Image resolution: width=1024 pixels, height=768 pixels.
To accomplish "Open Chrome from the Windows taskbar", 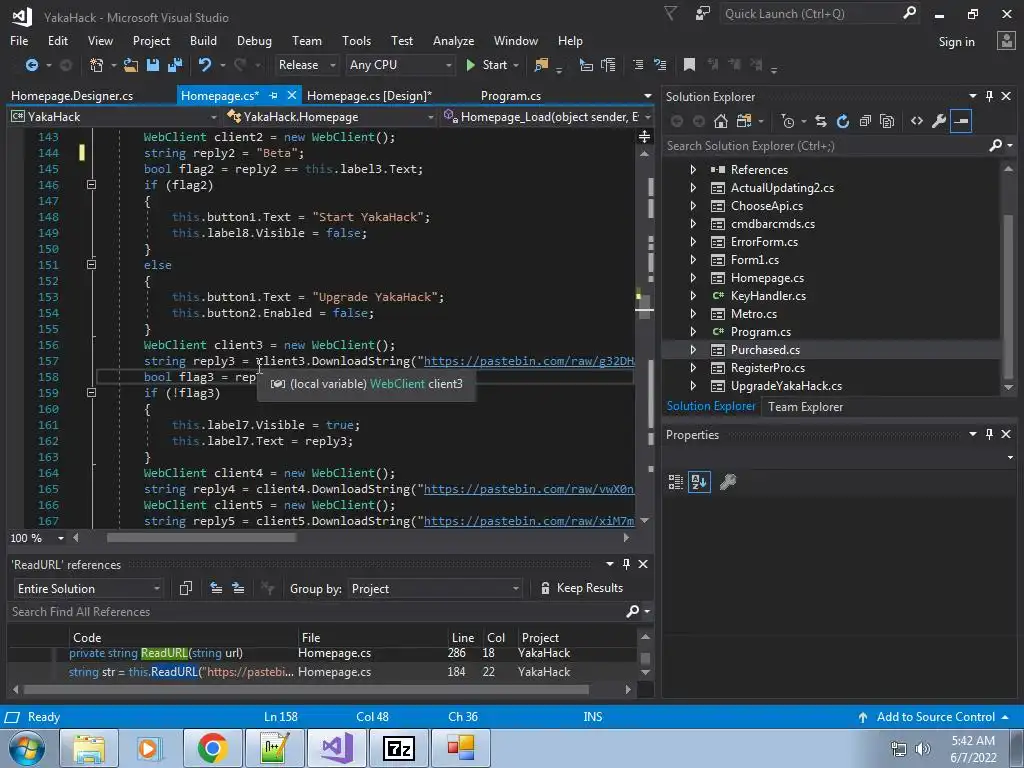I will click(x=212, y=748).
